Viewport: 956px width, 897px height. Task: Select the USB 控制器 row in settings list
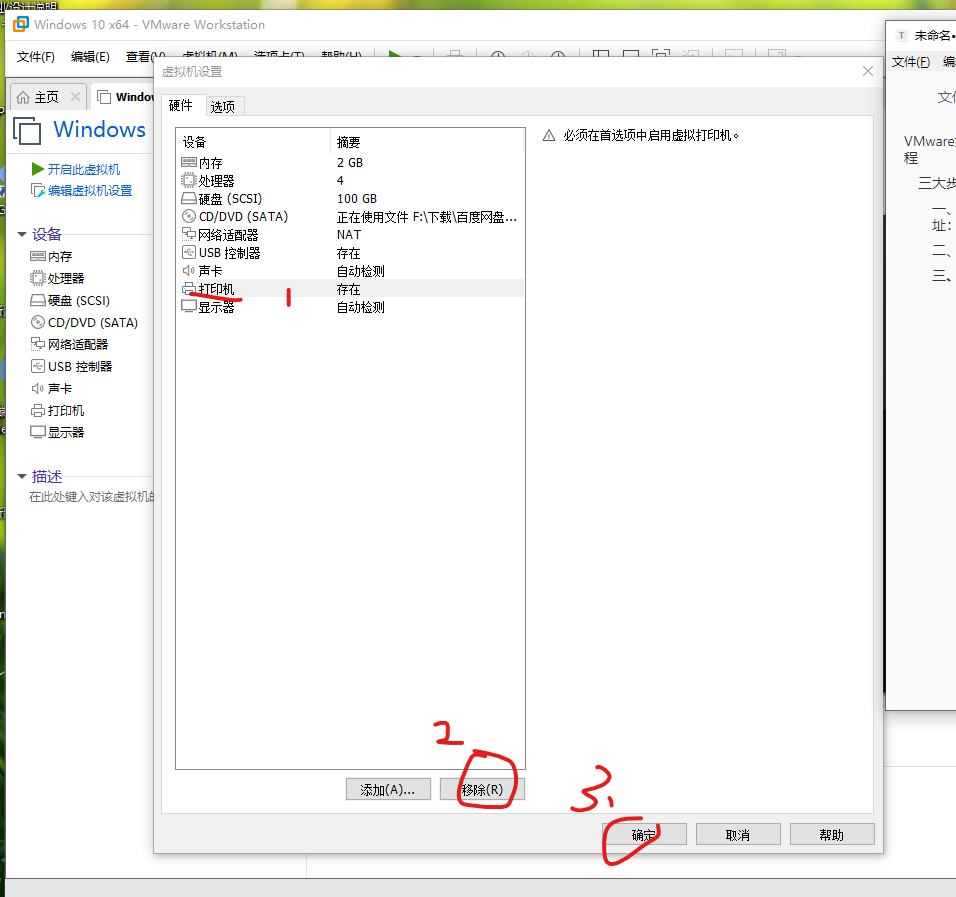point(350,253)
